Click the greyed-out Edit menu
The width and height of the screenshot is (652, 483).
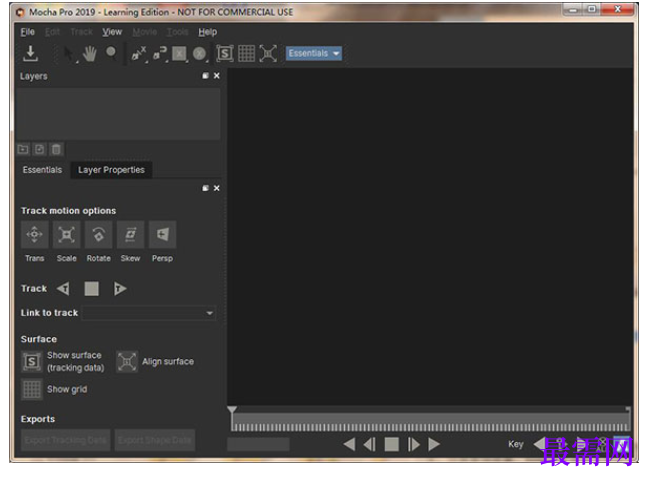(x=52, y=32)
